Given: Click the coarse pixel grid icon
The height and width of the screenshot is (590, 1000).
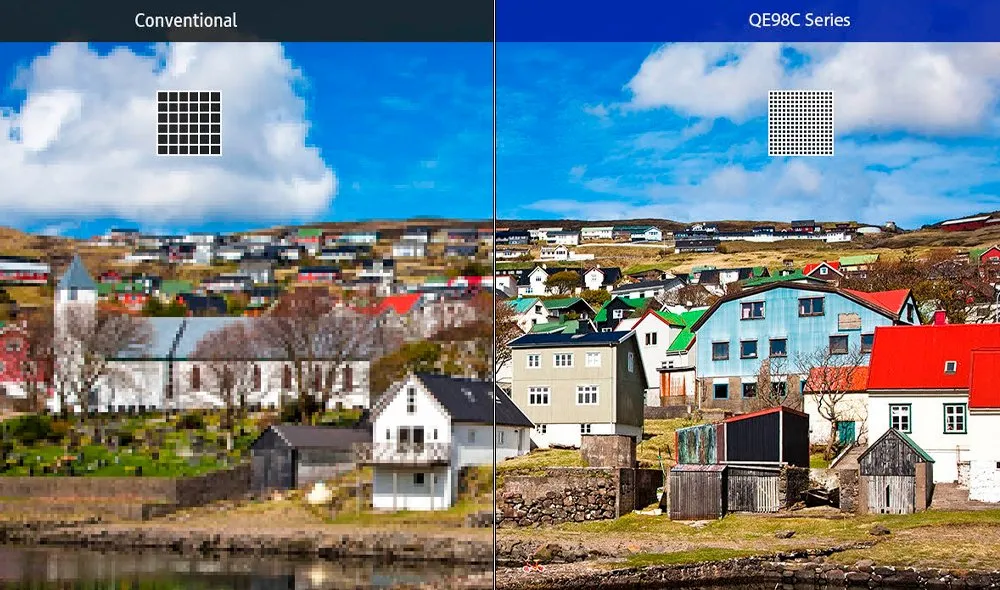Looking at the screenshot, I should click(189, 123).
